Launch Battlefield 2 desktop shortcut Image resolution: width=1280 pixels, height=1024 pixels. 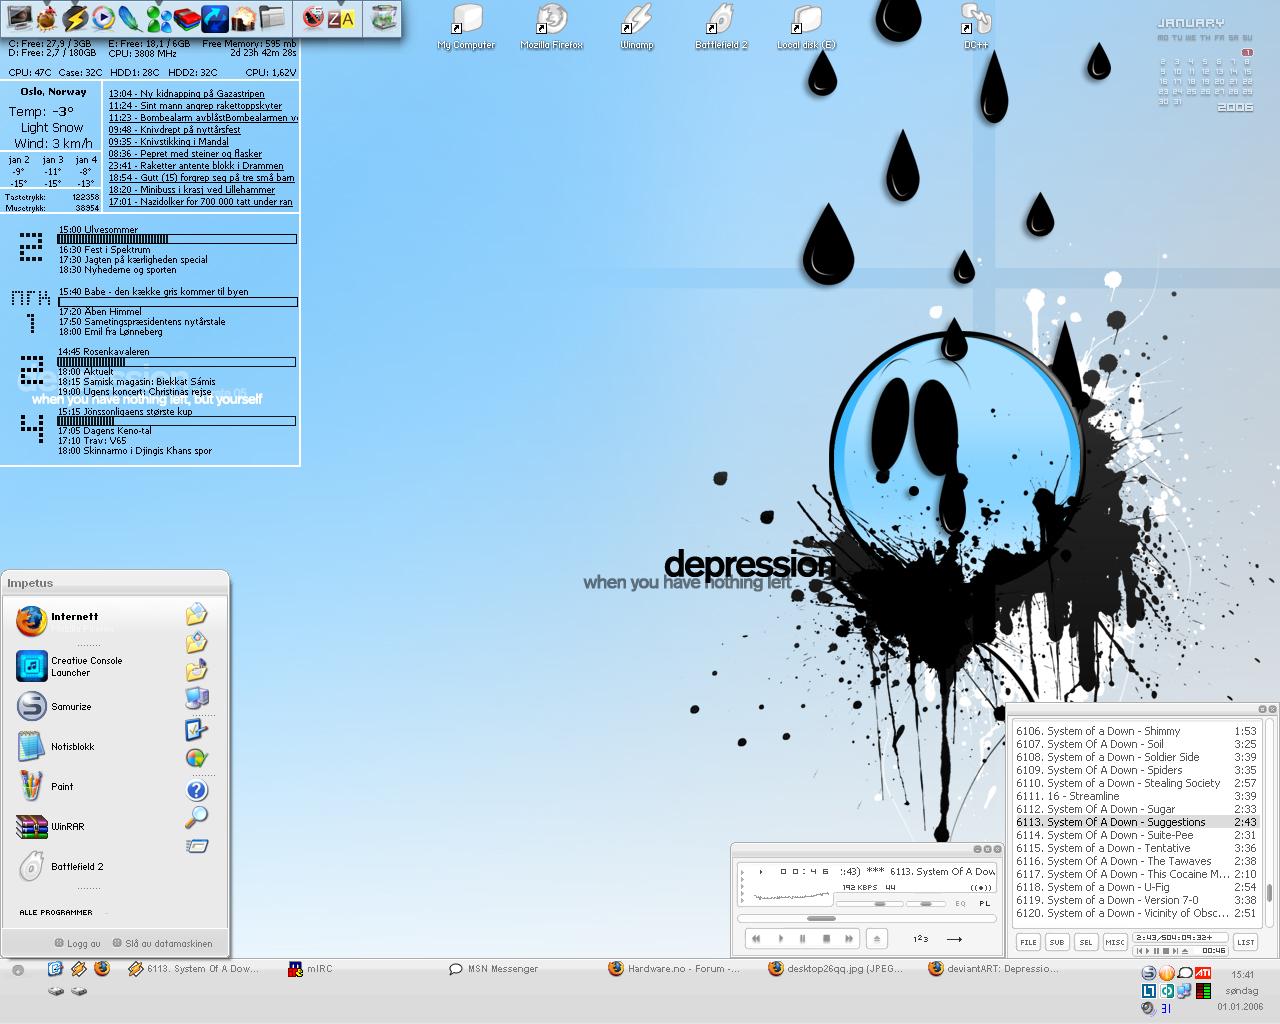tap(721, 27)
